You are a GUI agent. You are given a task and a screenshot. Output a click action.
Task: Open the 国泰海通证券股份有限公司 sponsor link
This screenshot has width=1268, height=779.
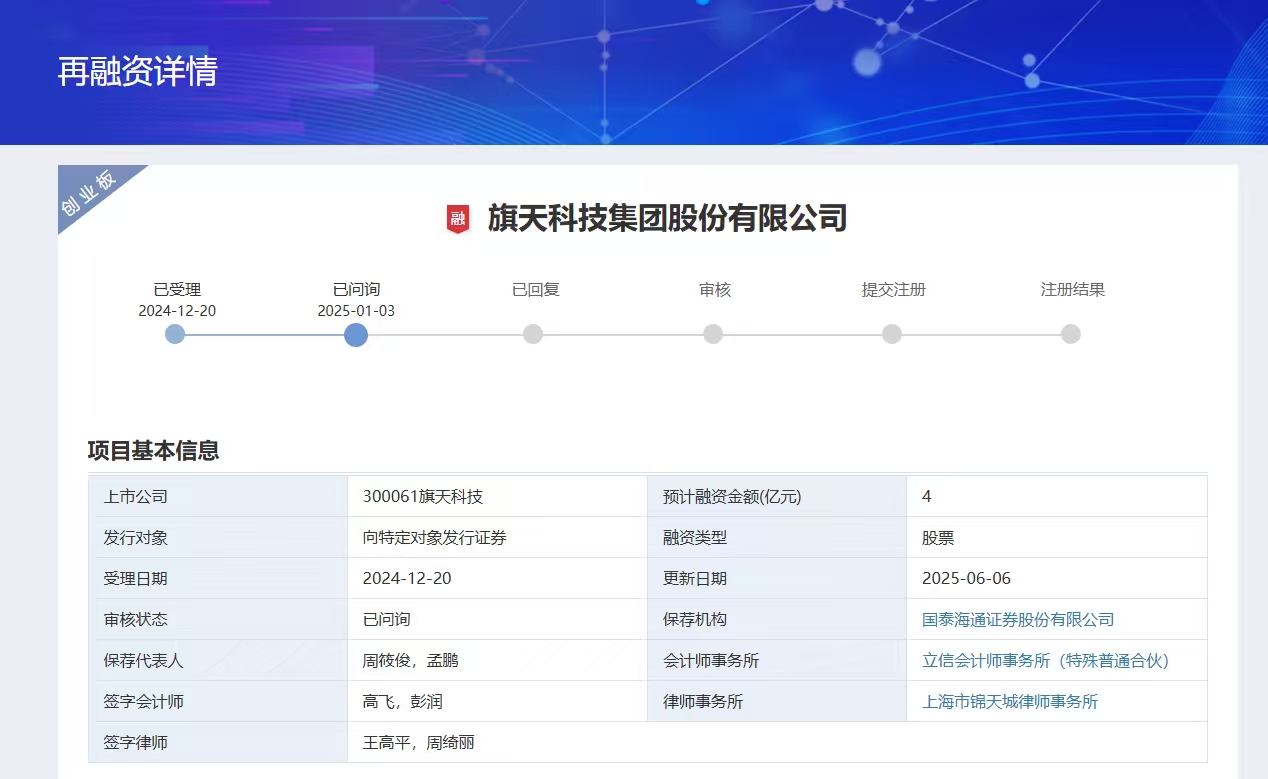[1018, 620]
